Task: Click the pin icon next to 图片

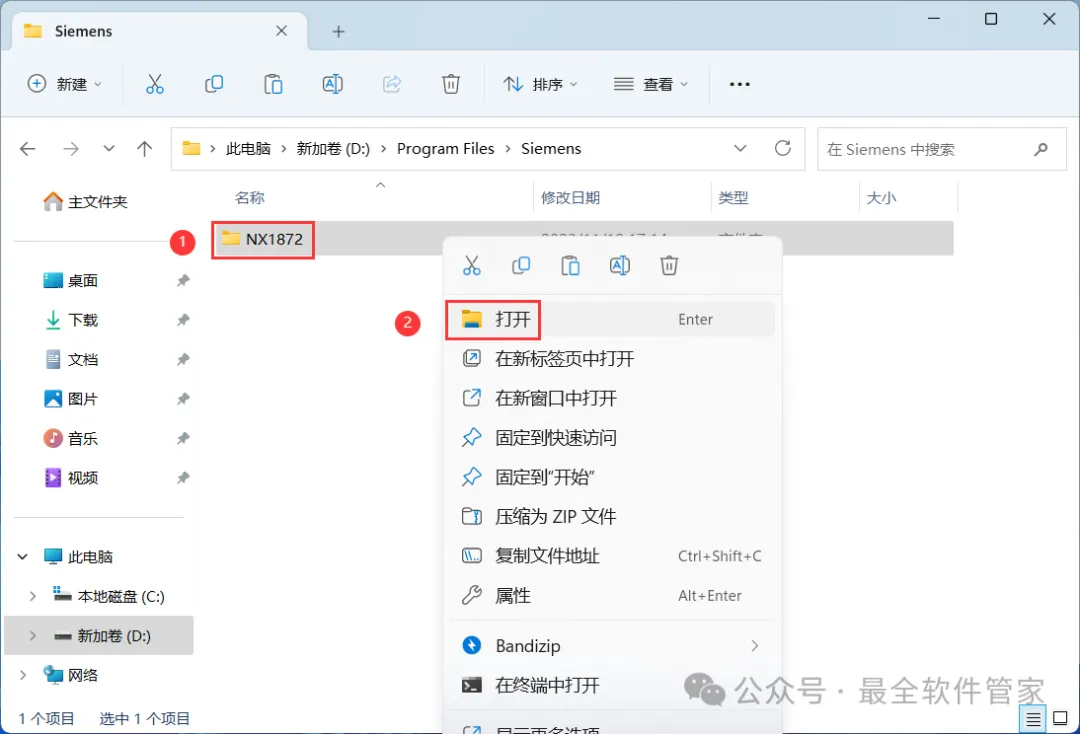Action: pyautogui.click(x=183, y=399)
